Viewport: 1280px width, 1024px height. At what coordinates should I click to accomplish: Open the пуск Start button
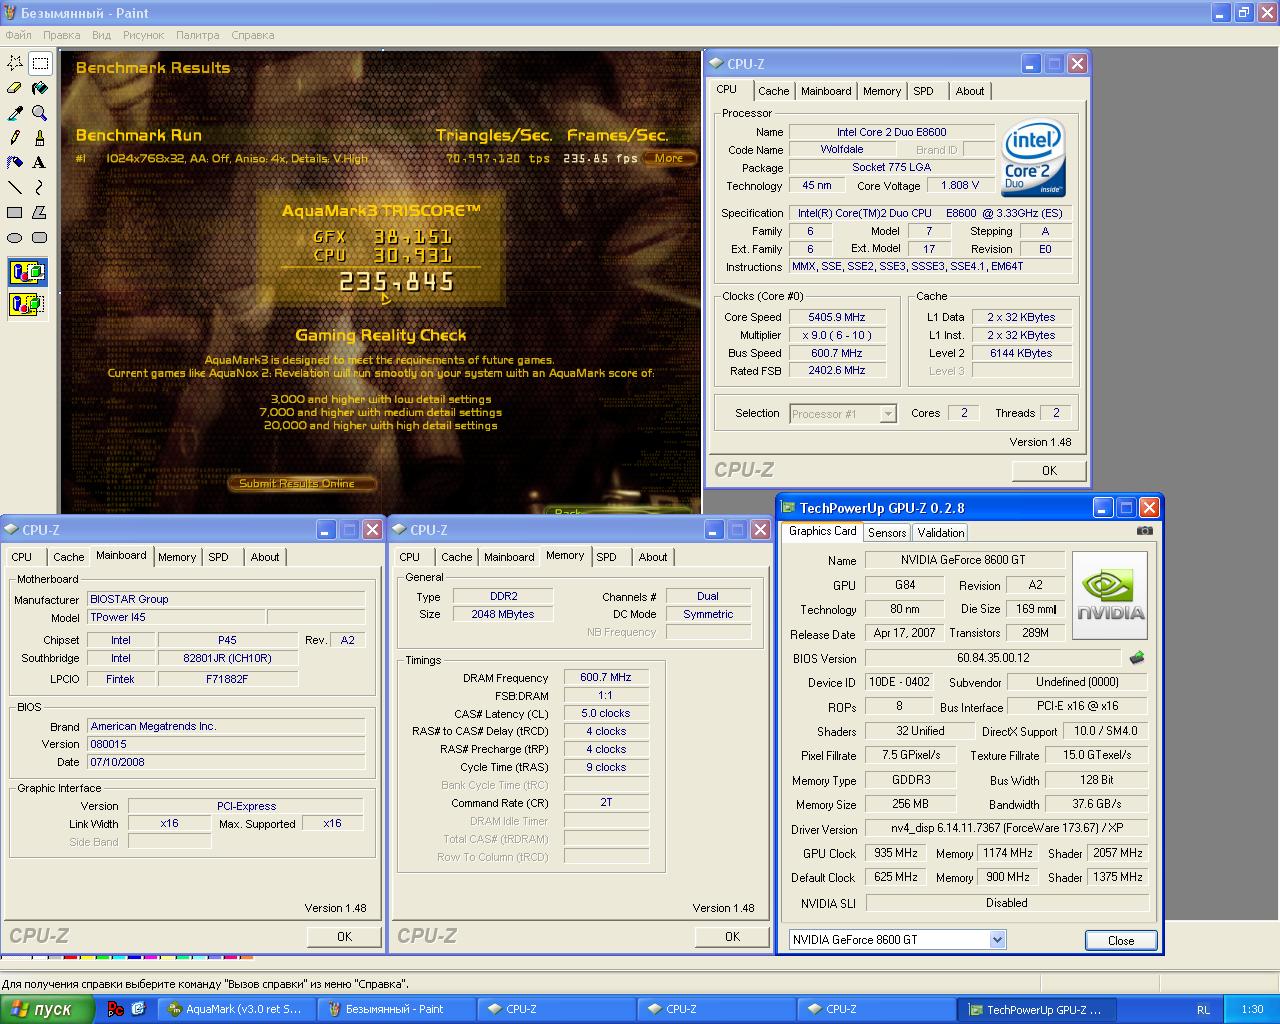pyautogui.click(x=48, y=1009)
